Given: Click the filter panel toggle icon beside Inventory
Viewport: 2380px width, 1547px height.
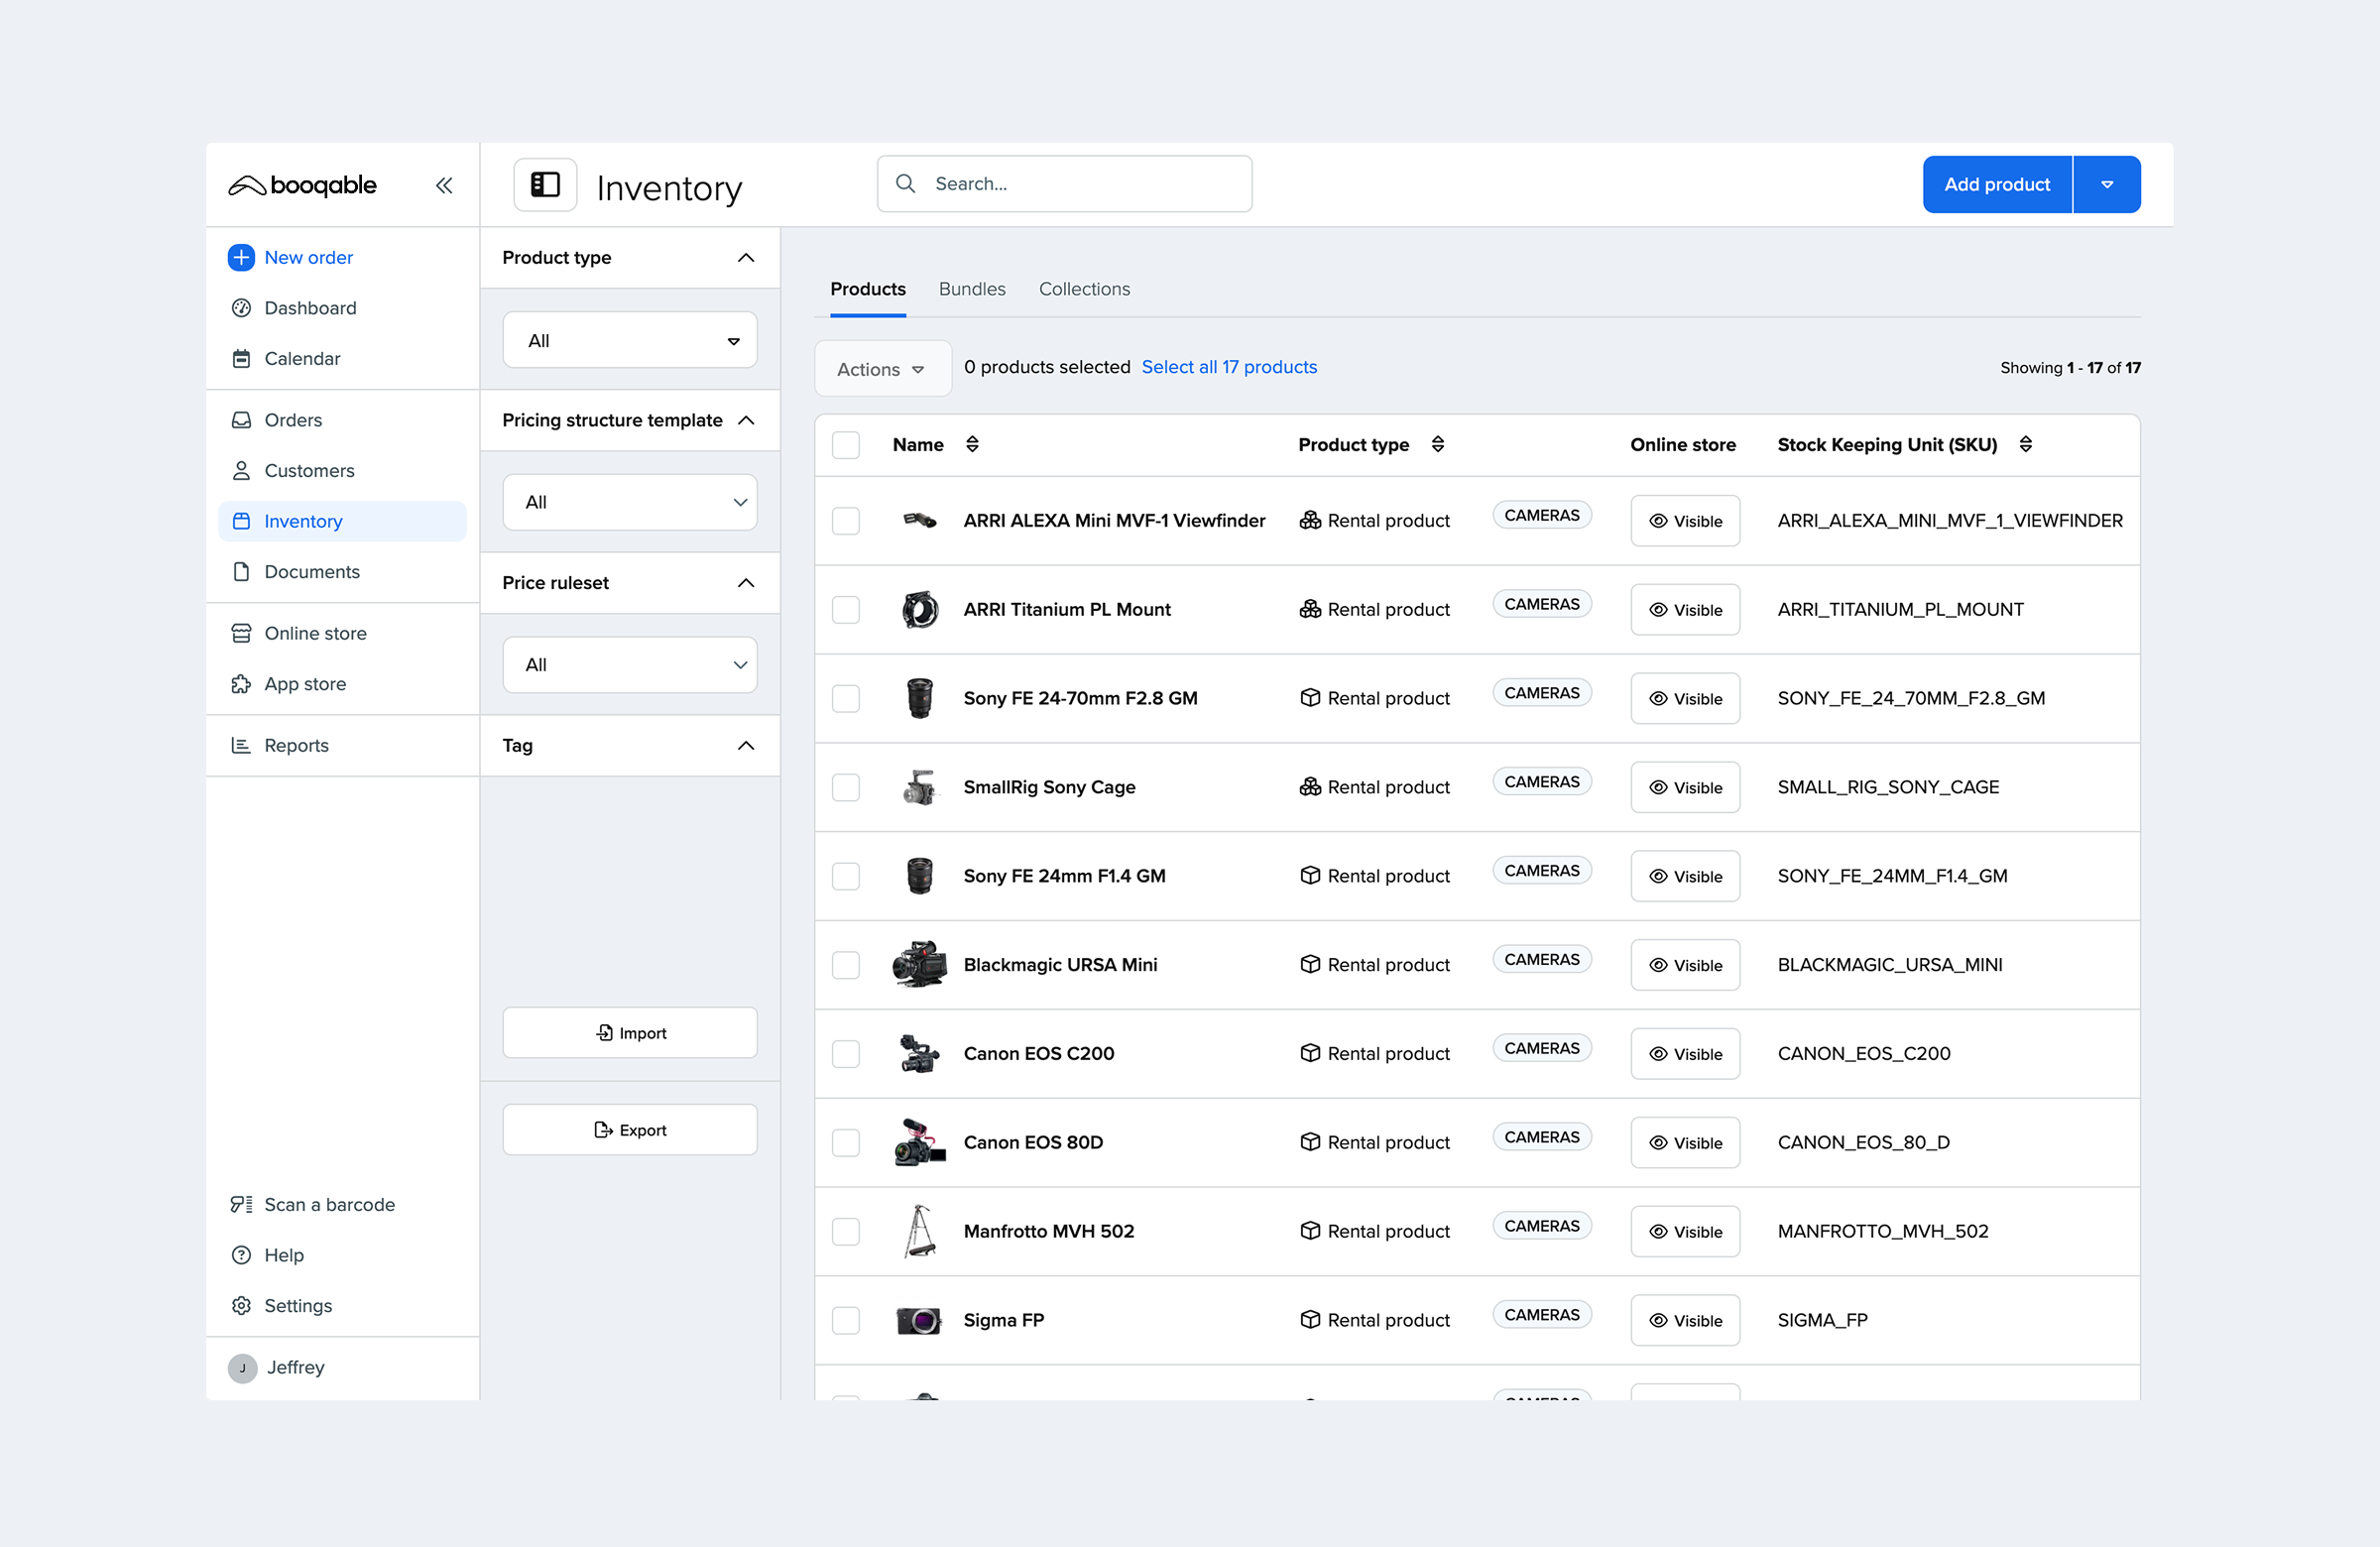Looking at the screenshot, I should (x=545, y=185).
